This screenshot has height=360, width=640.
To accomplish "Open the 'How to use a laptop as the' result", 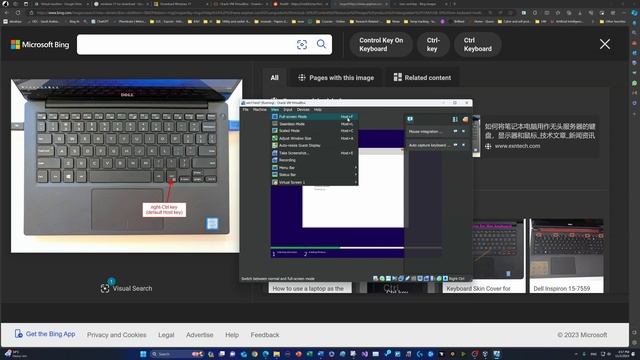I will 308,288.
